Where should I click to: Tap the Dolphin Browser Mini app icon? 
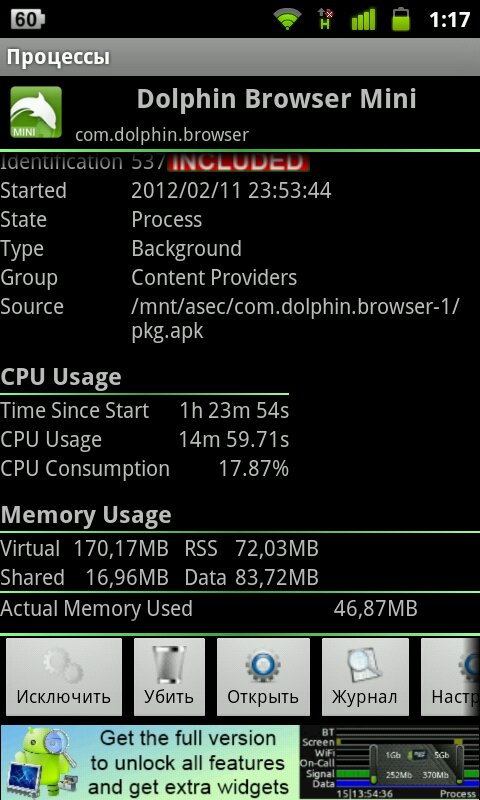tap(36, 112)
